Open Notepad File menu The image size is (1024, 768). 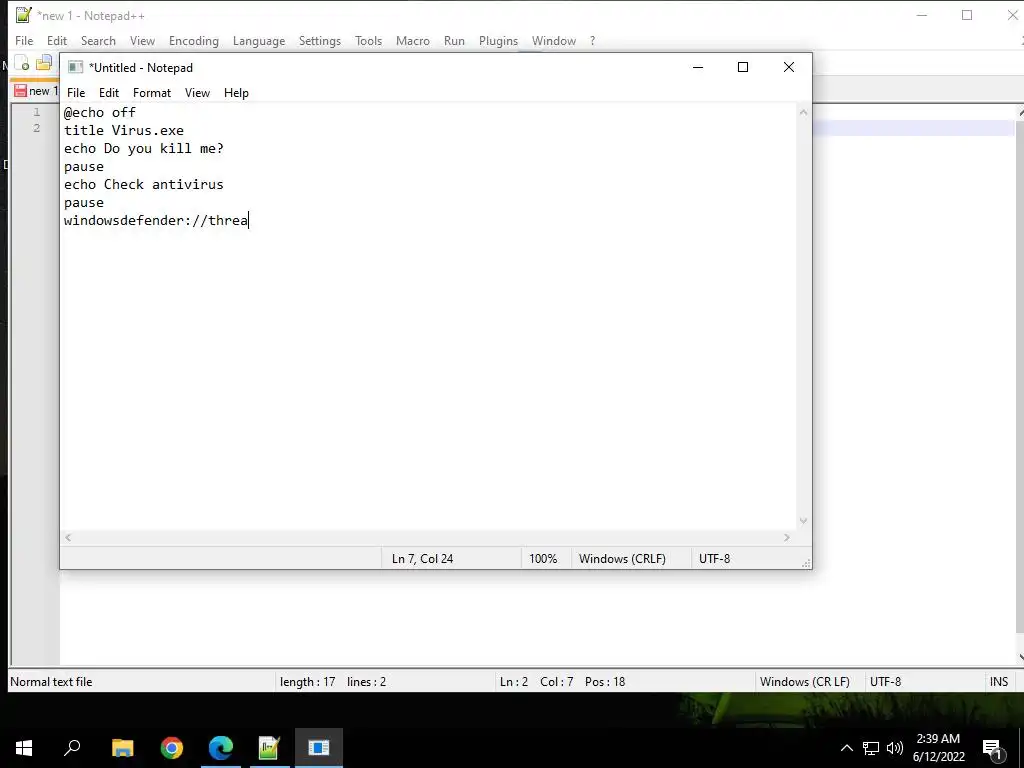76,93
